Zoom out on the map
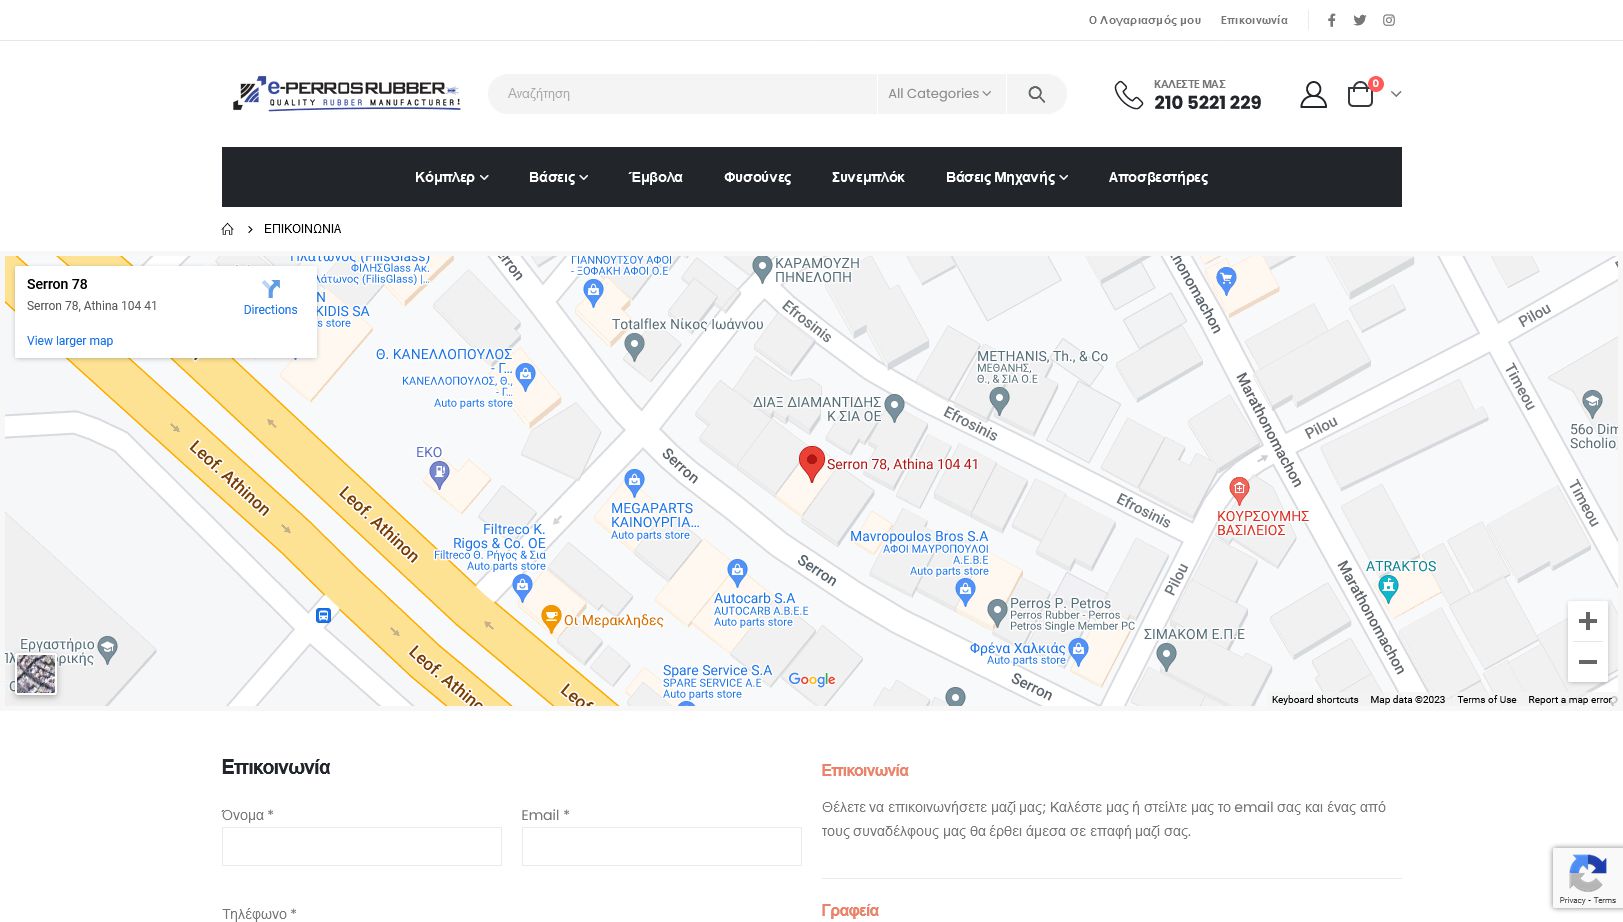 1587,662
